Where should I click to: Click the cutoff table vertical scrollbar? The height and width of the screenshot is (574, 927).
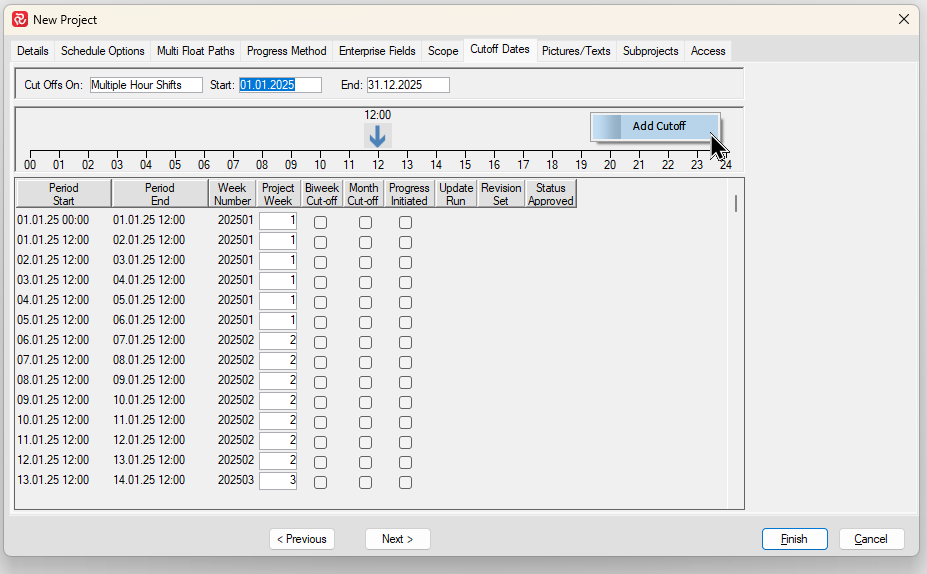pos(737,204)
